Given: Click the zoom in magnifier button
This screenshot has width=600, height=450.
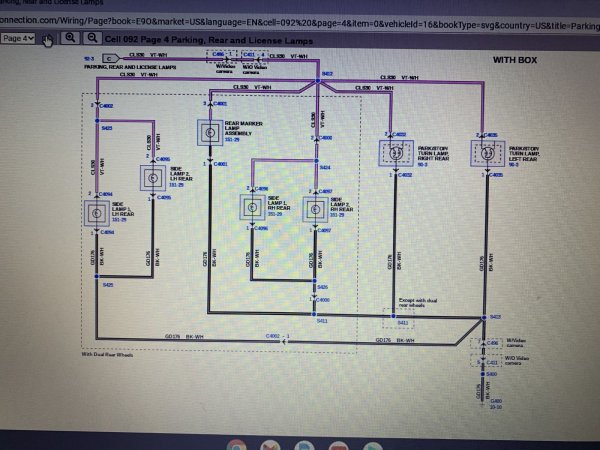Looking at the screenshot, I should [70, 38].
